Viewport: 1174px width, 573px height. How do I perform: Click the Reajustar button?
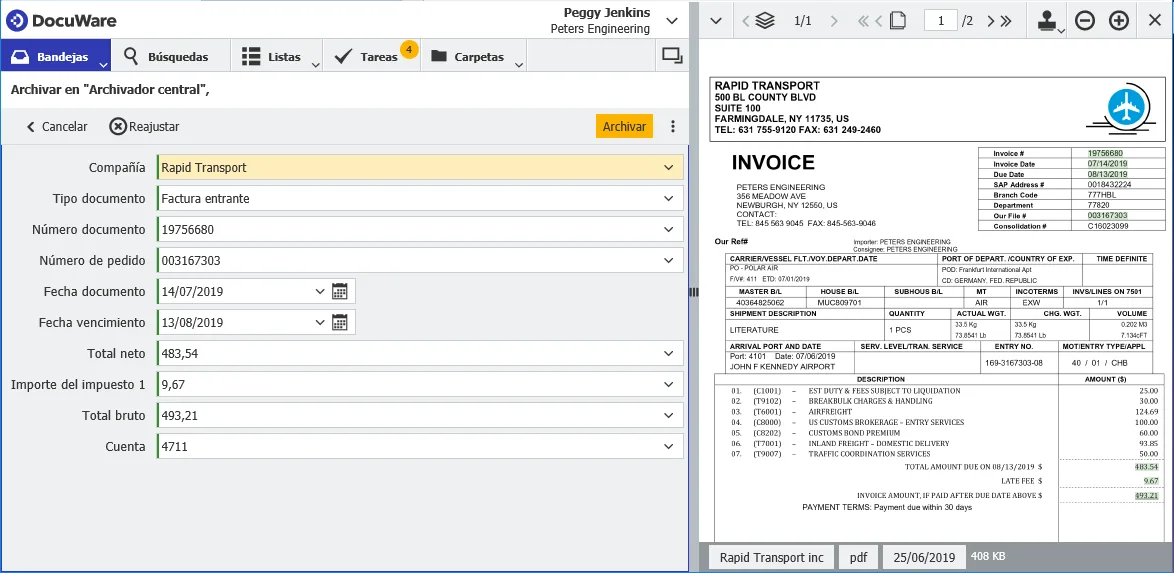[145, 127]
